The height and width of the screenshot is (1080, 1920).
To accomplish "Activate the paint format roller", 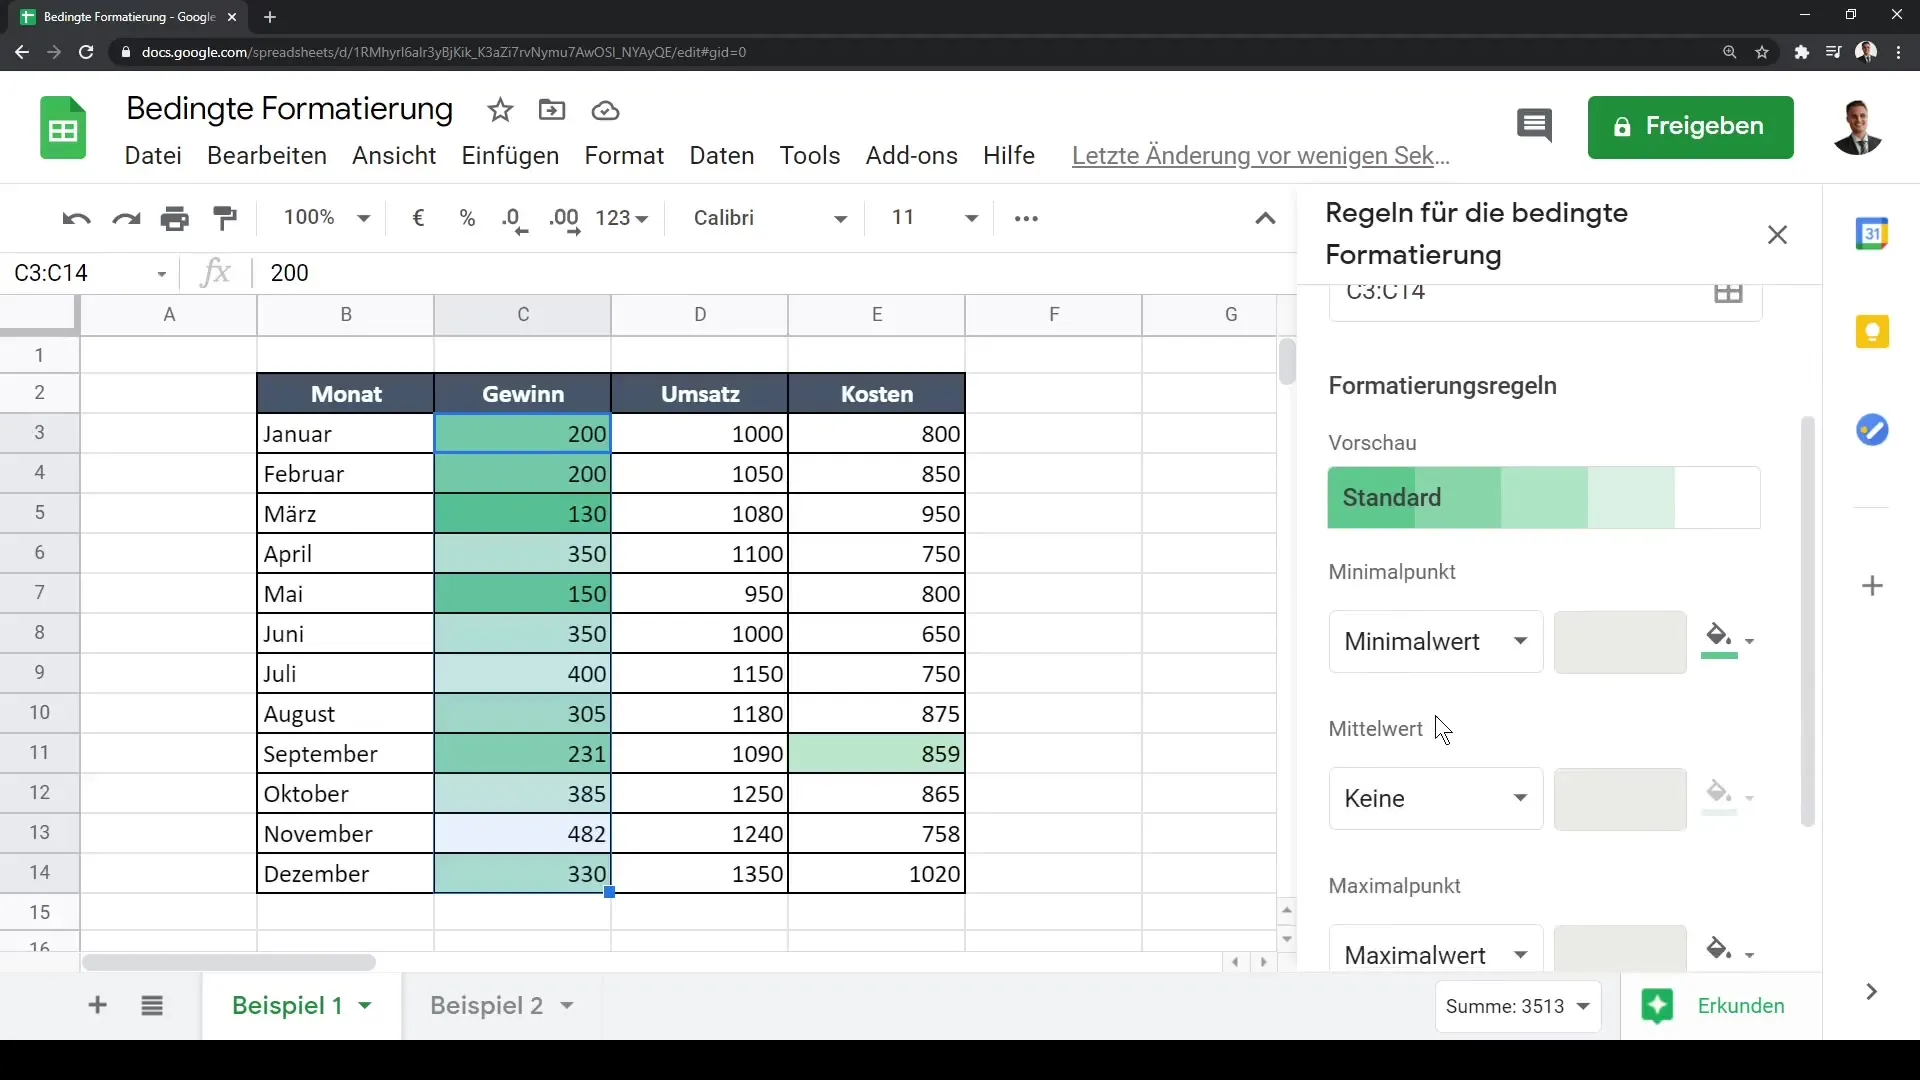I will pyautogui.click(x=226, y=218).
